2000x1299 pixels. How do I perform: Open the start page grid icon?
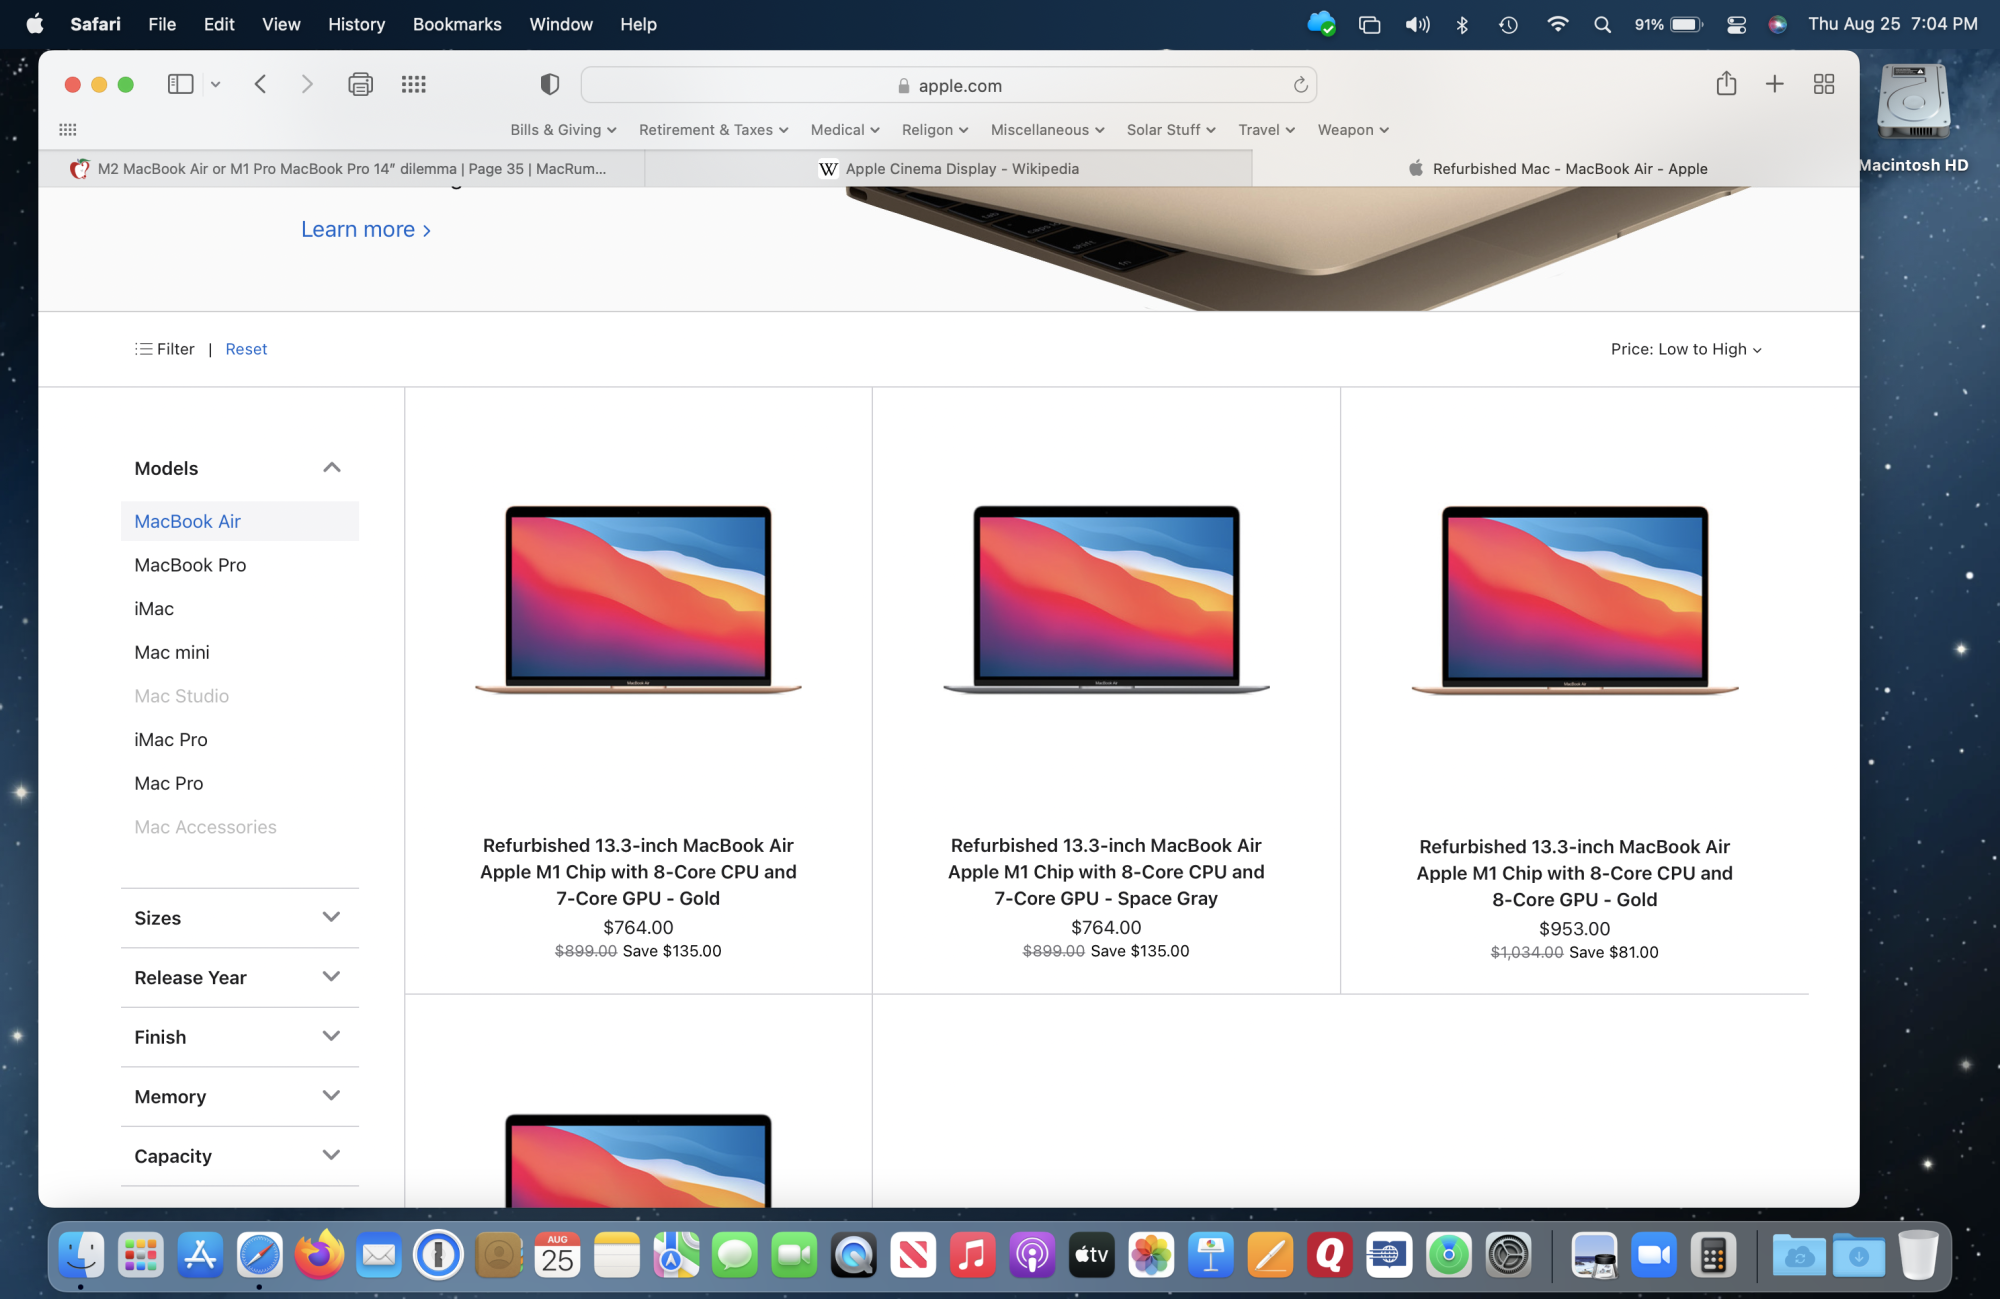413,85
